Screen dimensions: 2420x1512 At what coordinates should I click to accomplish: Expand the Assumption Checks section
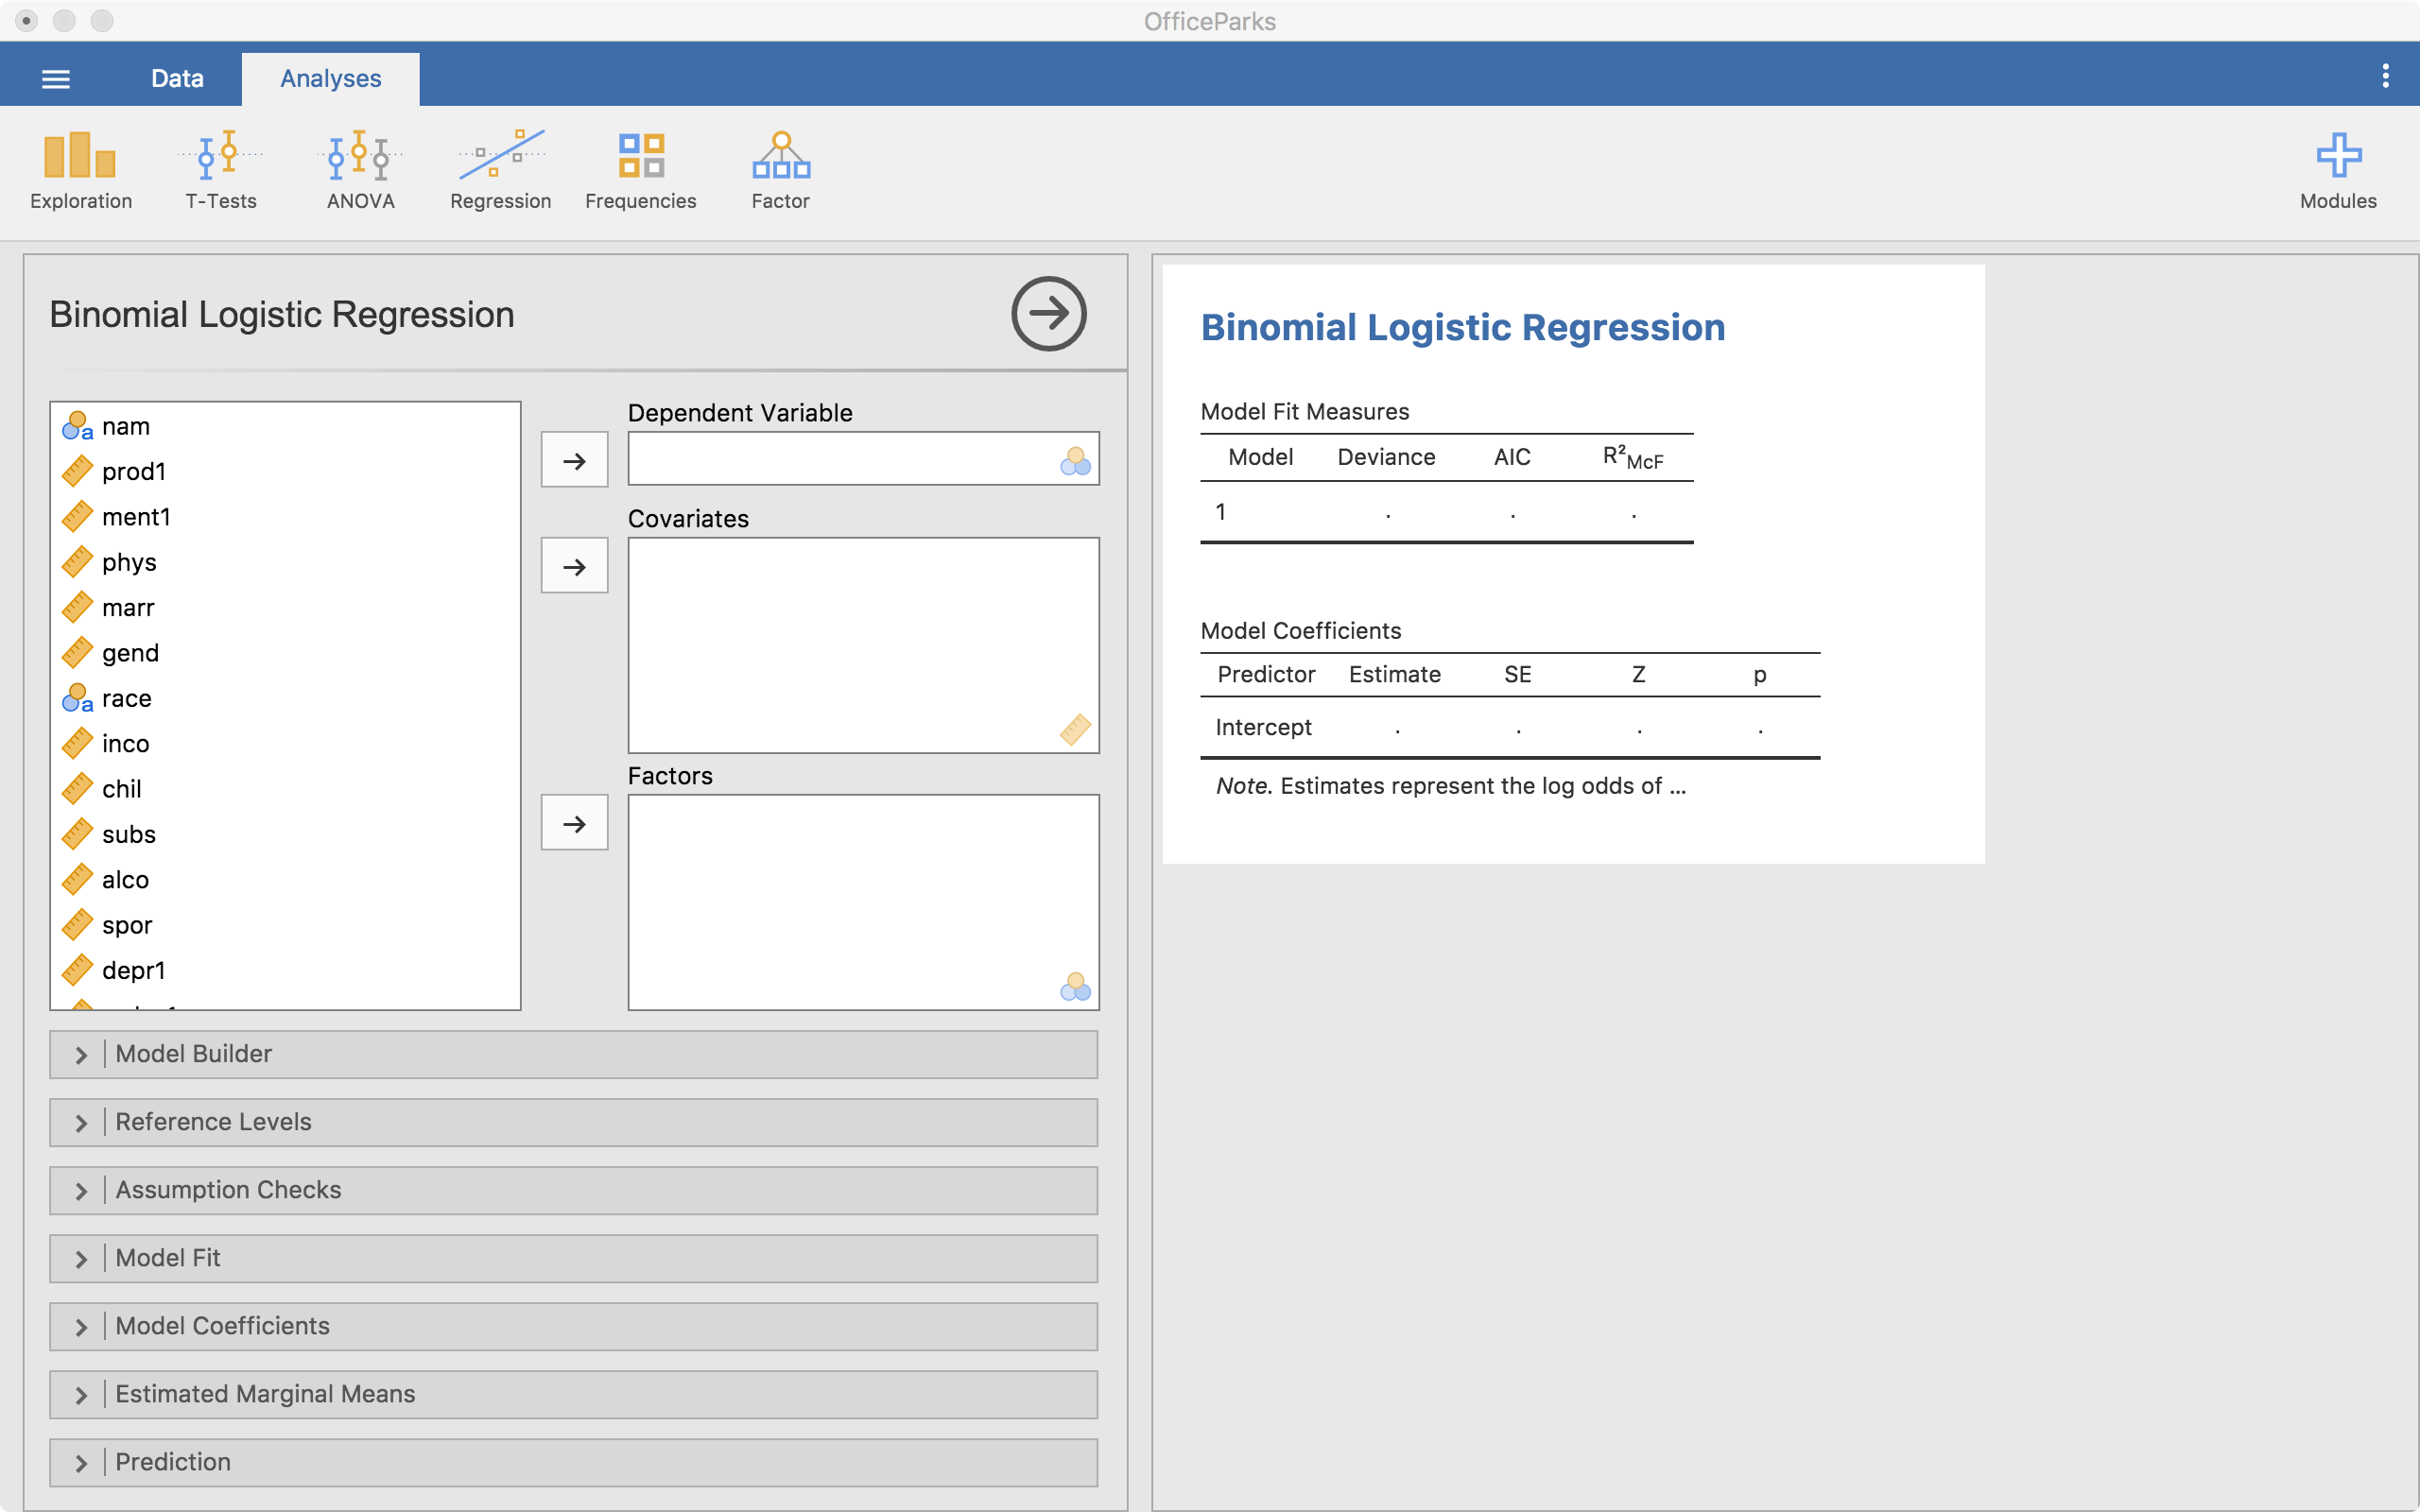pos(573,1190)
